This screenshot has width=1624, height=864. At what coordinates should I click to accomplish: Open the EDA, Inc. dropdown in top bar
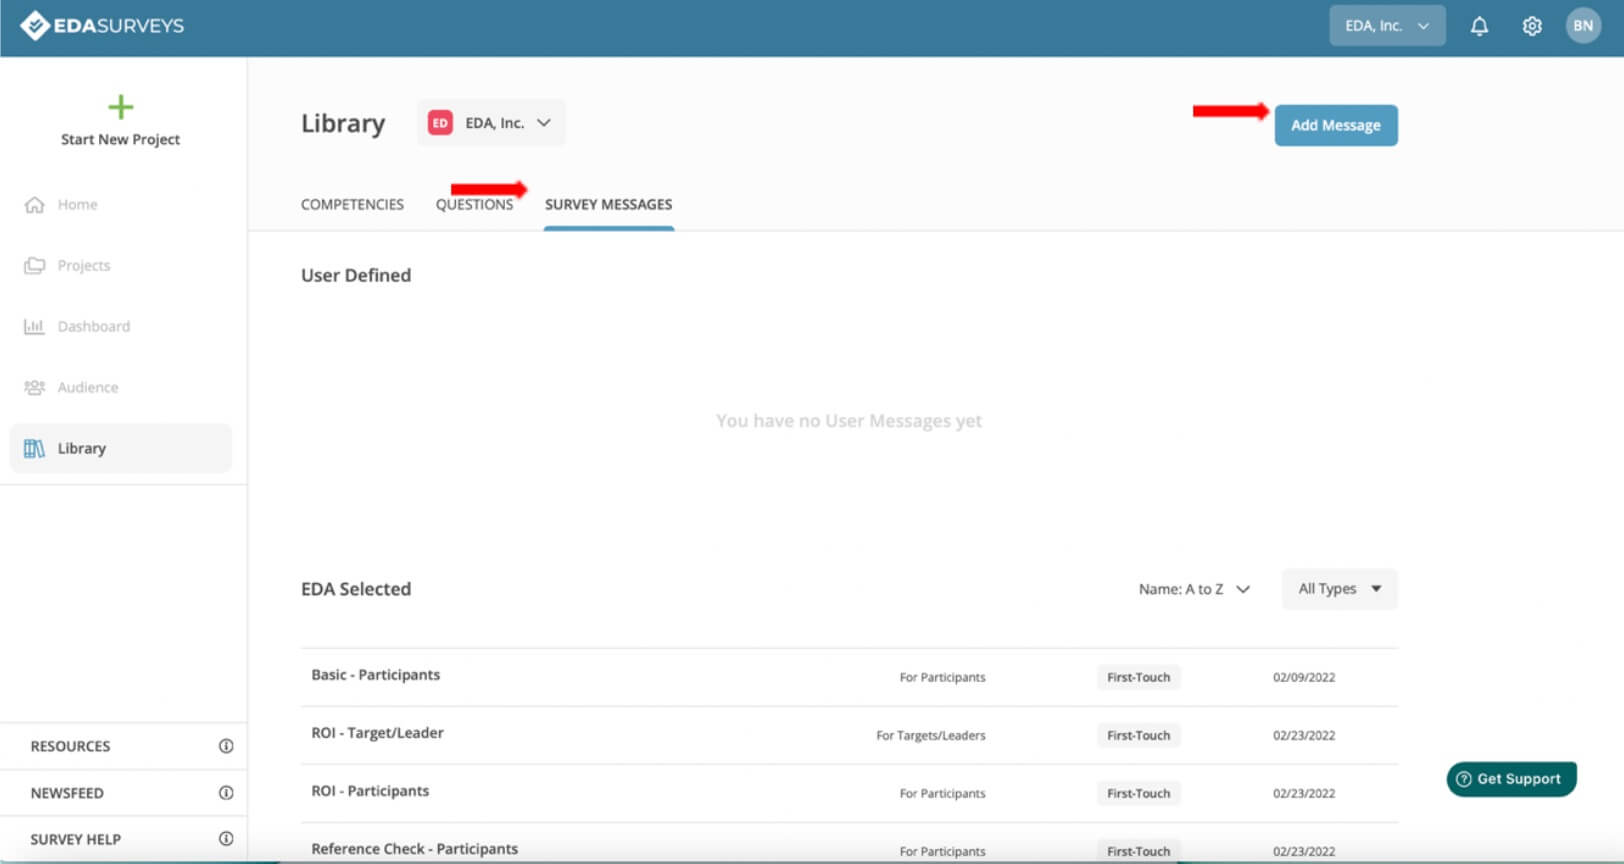[1387, 26]
